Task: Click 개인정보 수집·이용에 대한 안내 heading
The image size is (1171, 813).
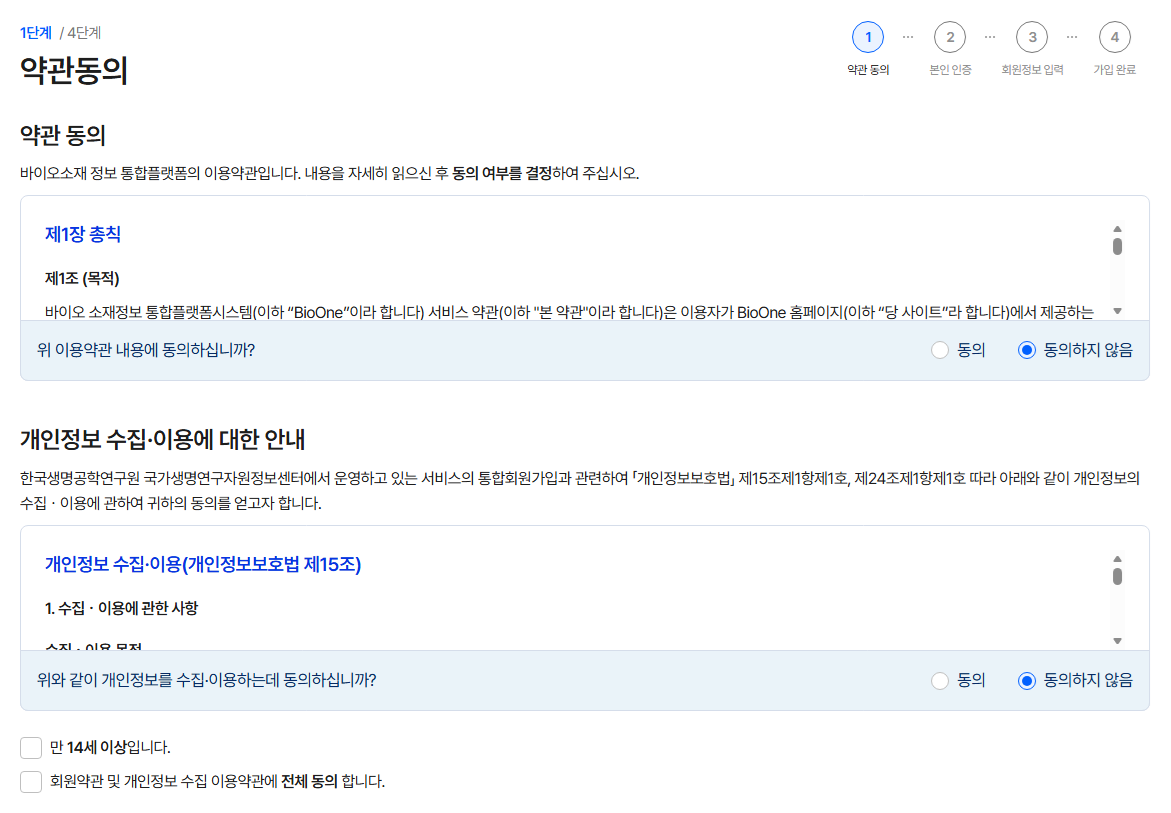Action: tap(163, 439)
